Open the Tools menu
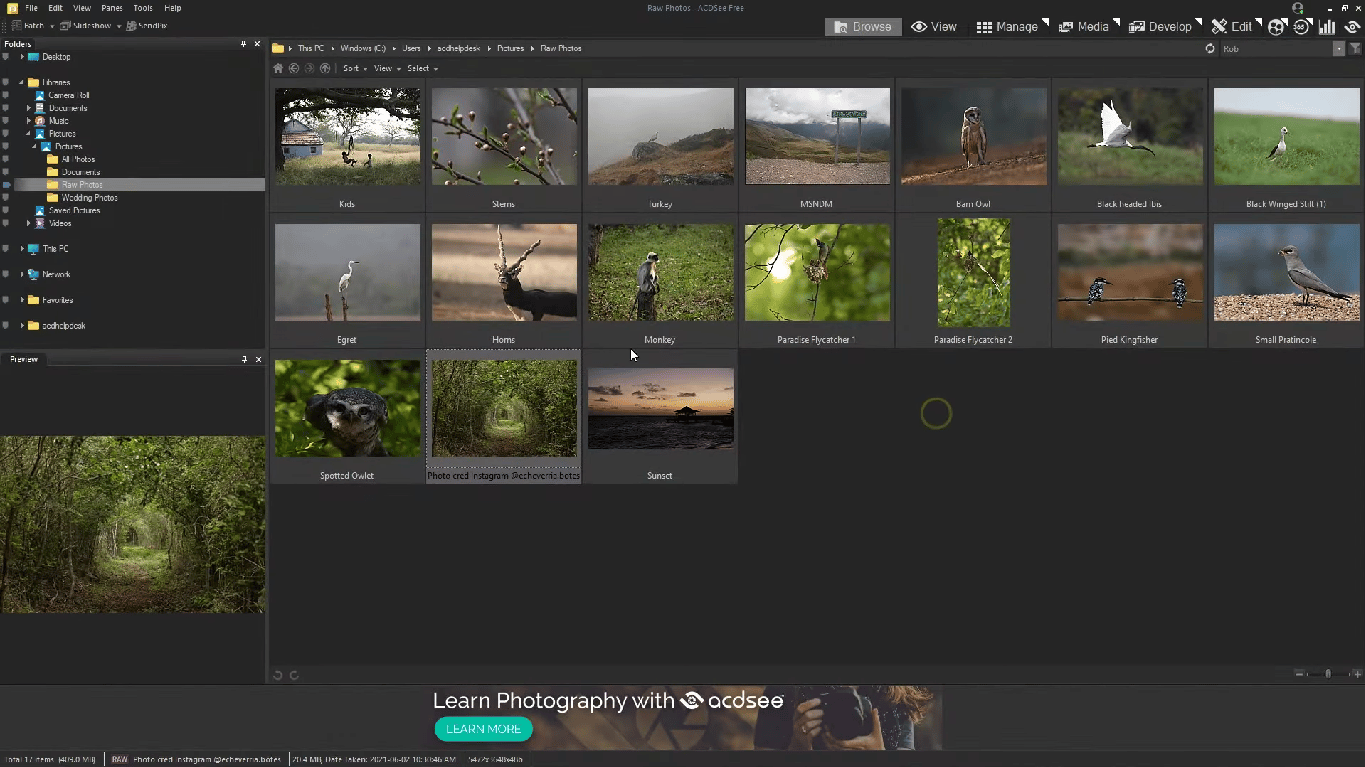1365x767 pixels. tap(143, 8)
